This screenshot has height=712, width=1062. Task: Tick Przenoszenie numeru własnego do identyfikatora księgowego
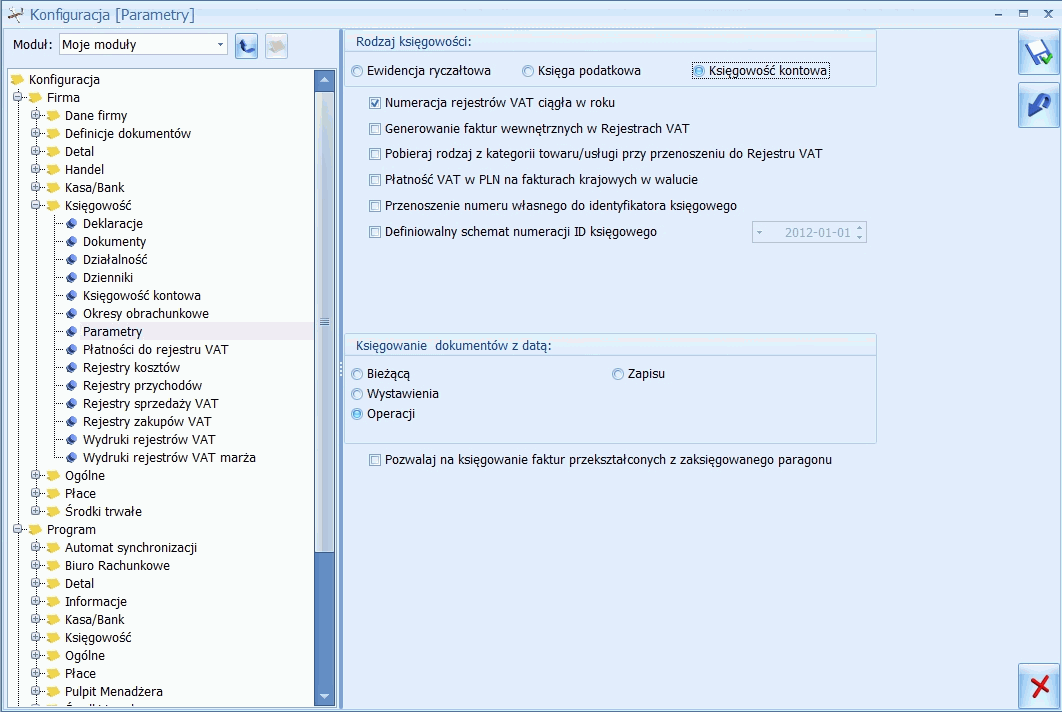pos(375,205)
